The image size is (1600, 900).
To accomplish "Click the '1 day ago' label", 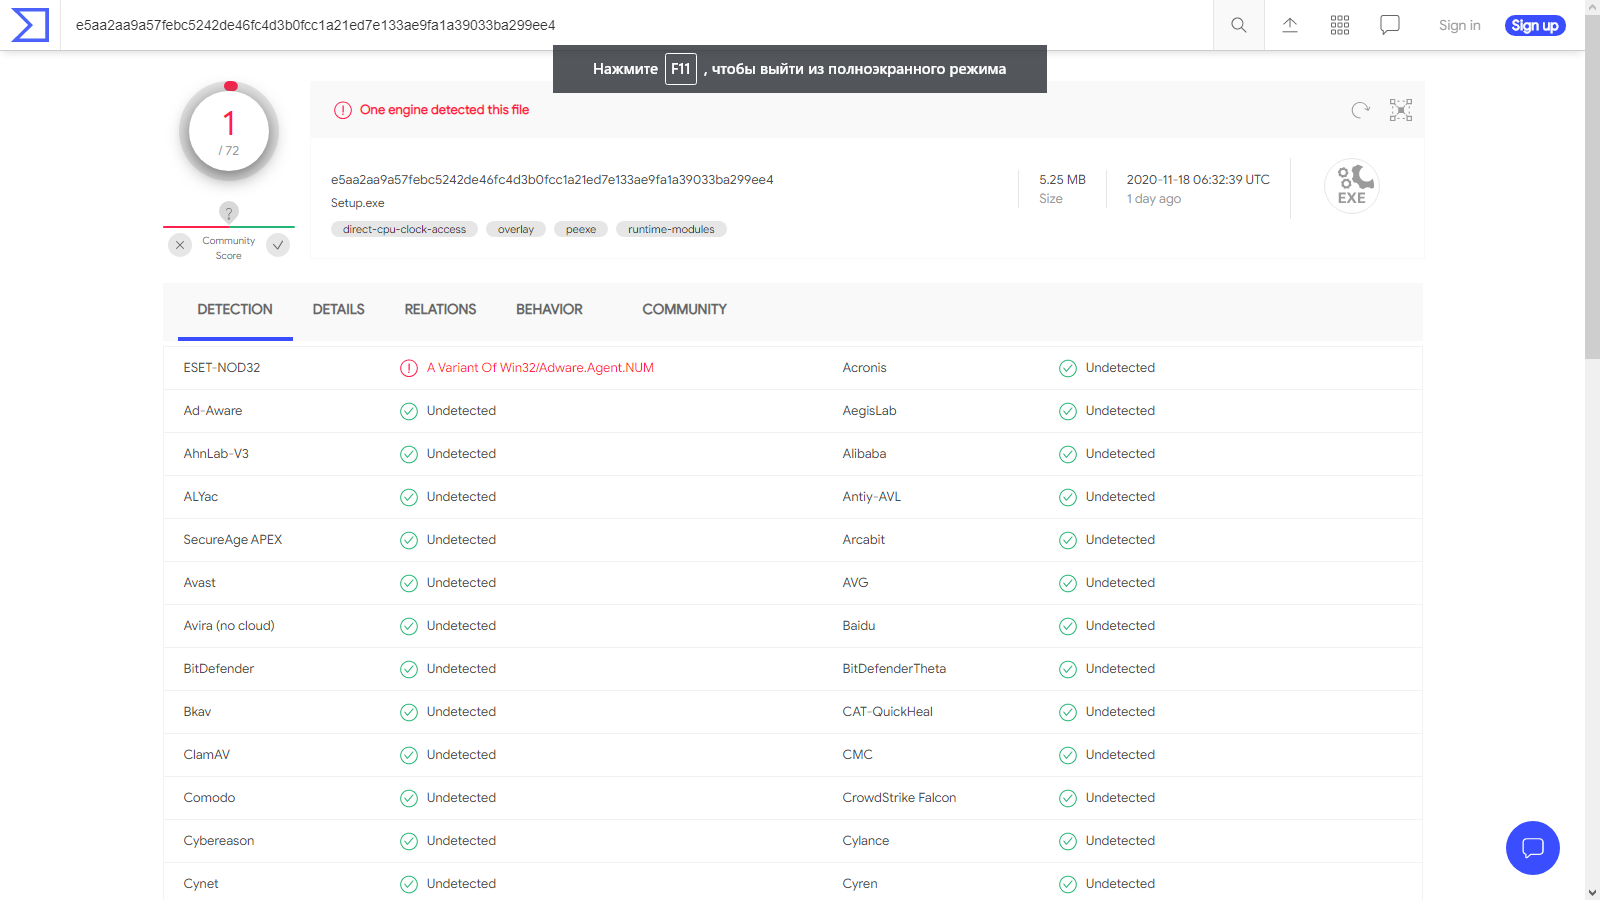I will pos(1154,199).
